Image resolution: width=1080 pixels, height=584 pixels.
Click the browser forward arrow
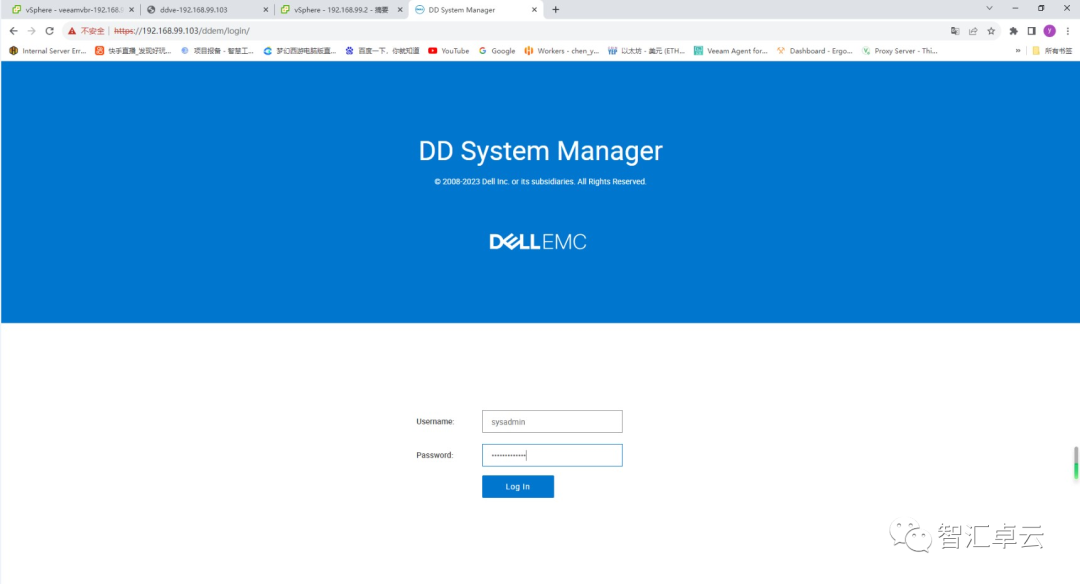pos(32,31)
